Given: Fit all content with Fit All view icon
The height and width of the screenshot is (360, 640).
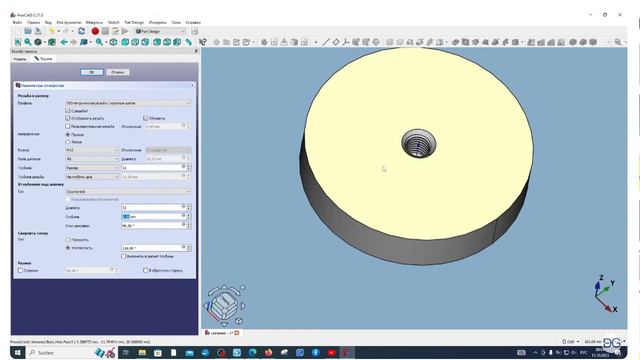Looking at the screenshot, I should click(x=18, y=42).
